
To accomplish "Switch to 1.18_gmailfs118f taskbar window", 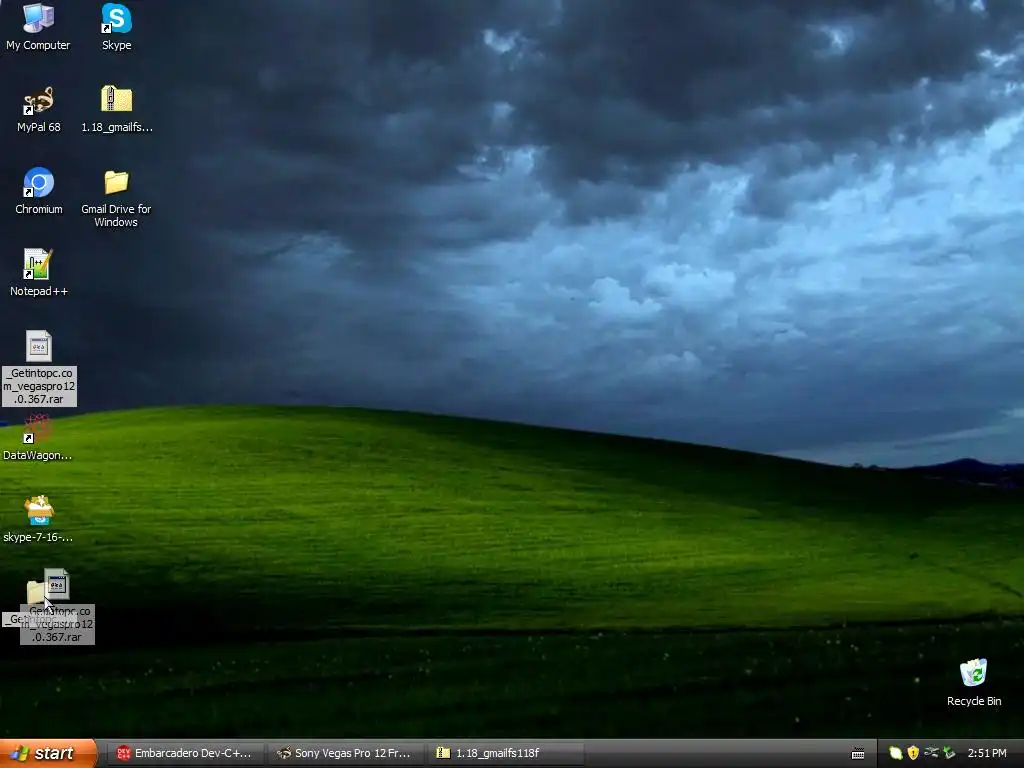I will point(505,753).
